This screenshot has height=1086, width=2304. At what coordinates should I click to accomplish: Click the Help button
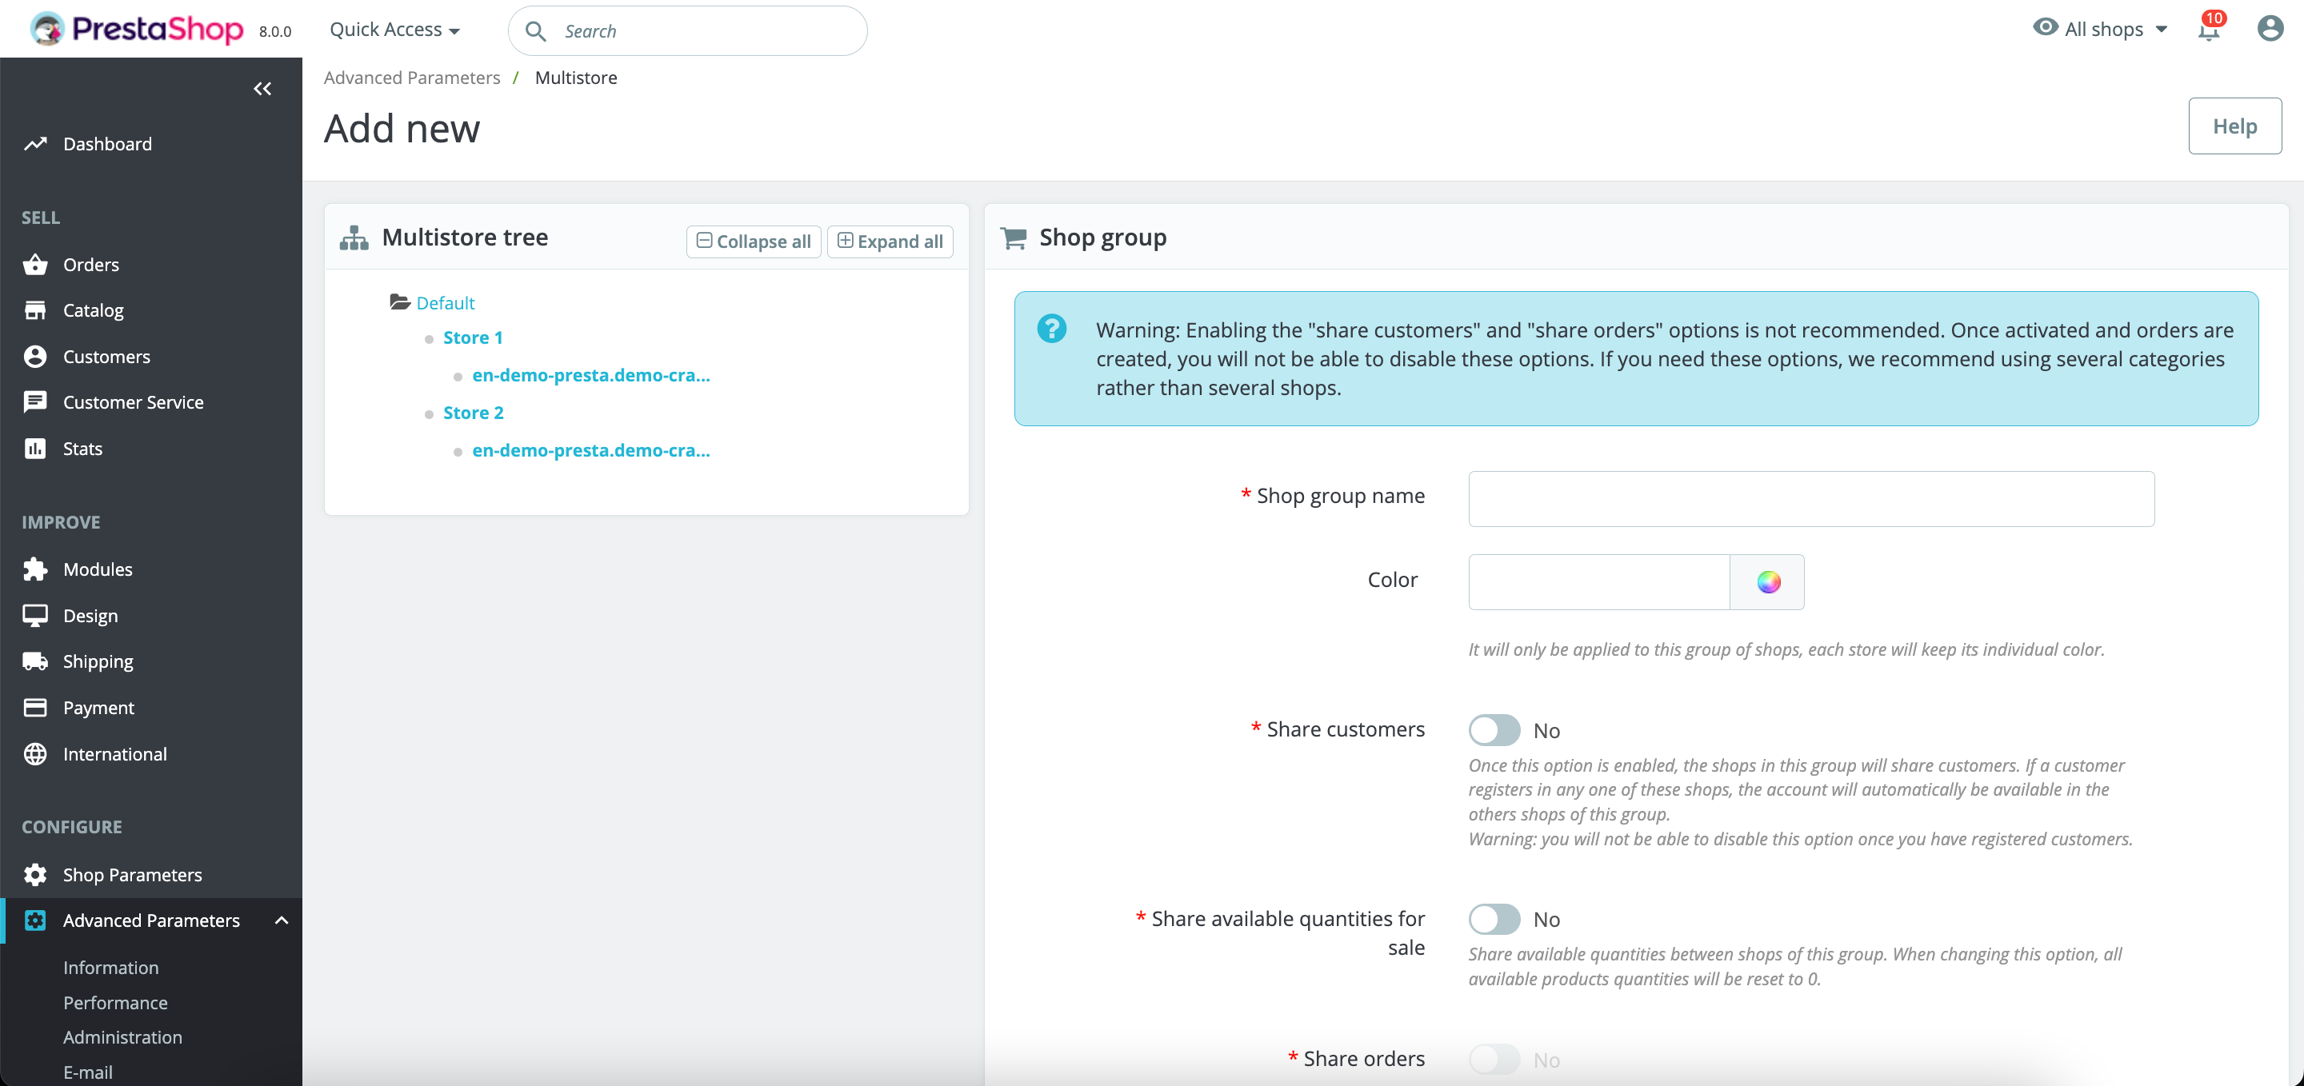coord(2234,126)
